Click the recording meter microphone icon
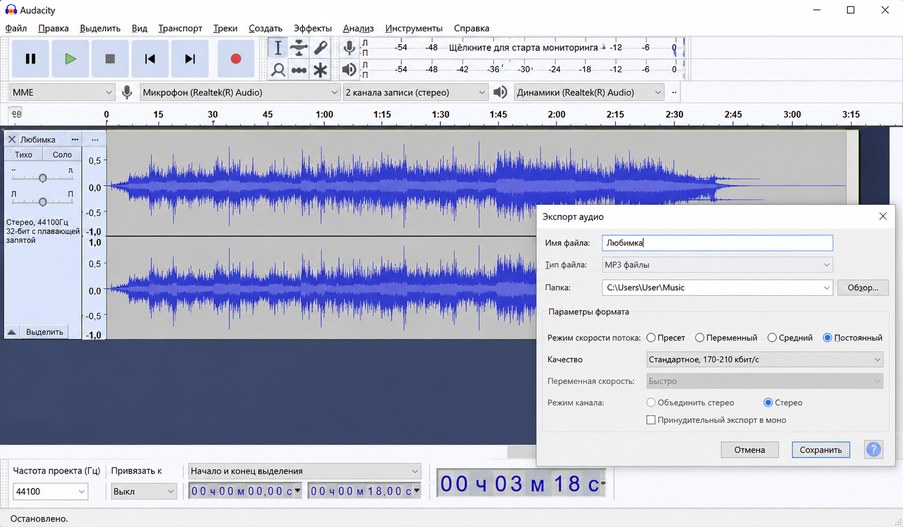Image resolution: width=903 pixels, height=527 pixels. pyautogui.click(x=349, y=48)
